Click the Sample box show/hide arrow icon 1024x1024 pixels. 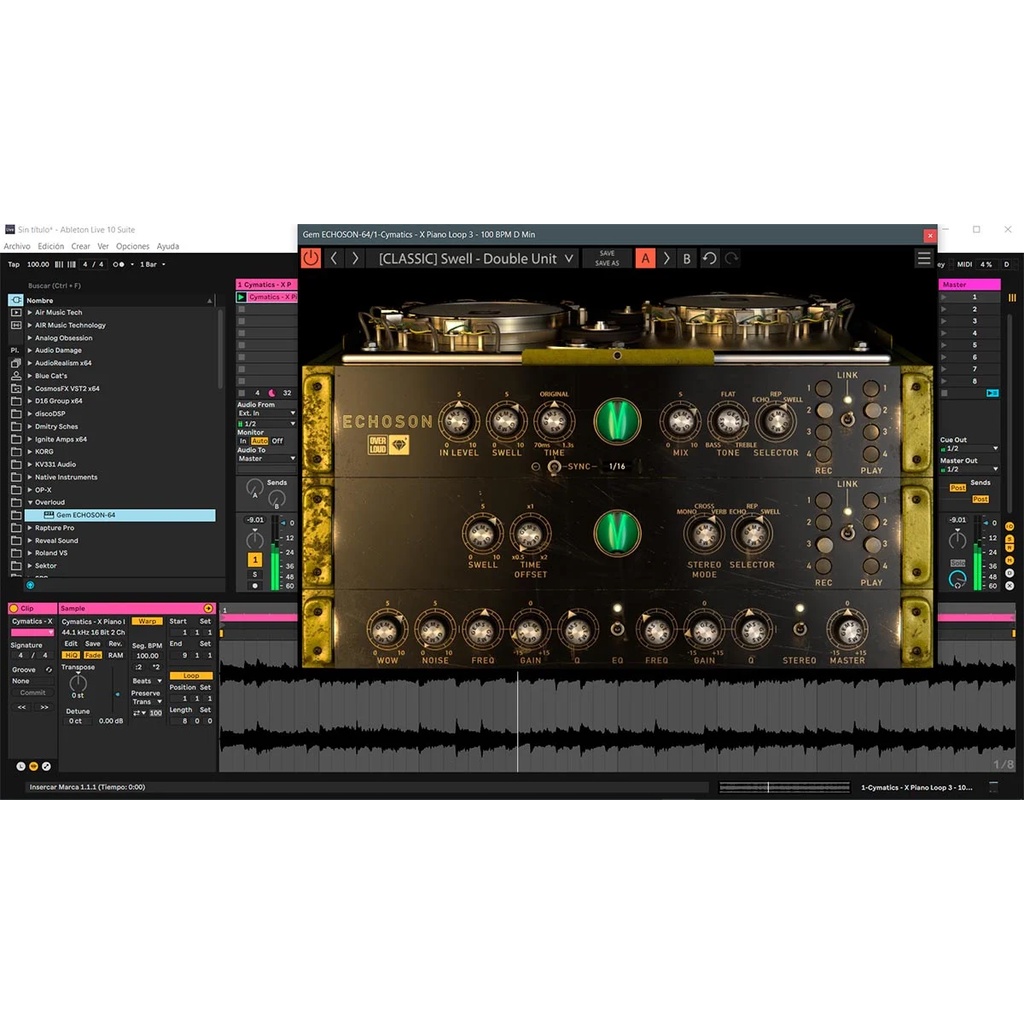(x=208, y=608)
